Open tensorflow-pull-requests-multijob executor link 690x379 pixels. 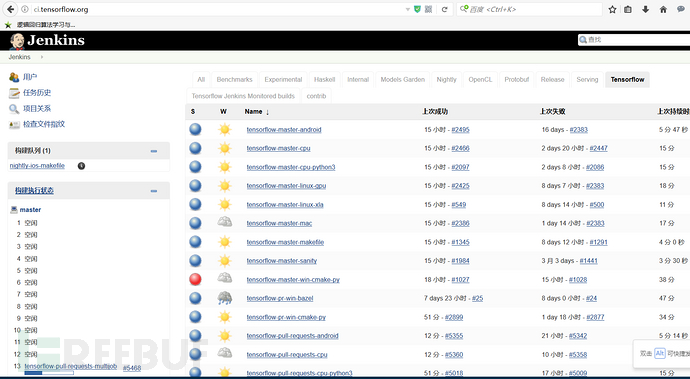pyautogui.click(x=71, y=366)
